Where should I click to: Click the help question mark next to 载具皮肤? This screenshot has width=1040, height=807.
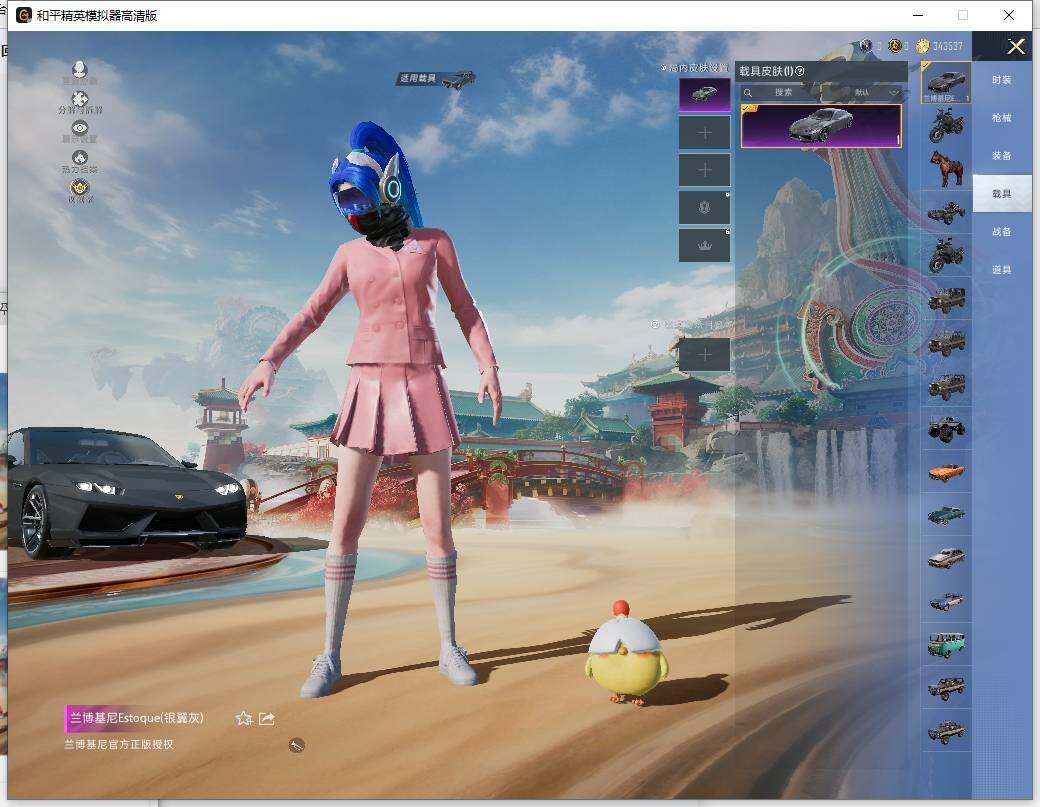800,71
